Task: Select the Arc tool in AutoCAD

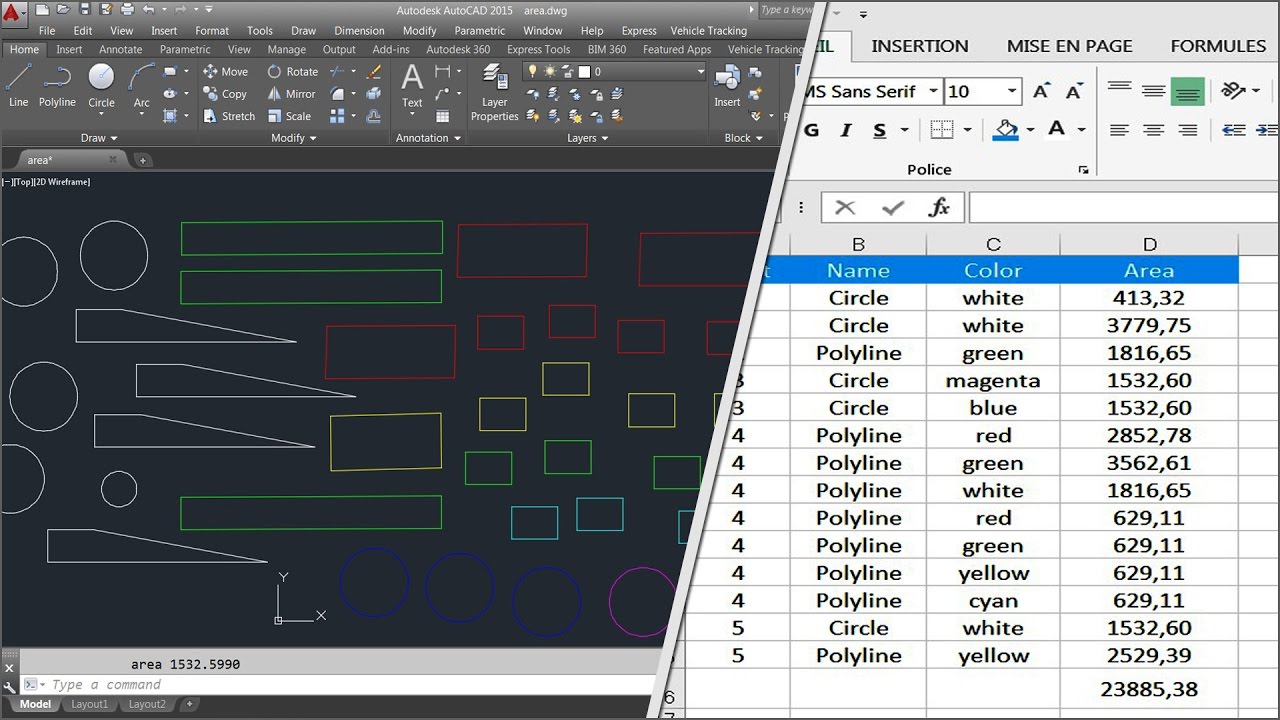Action: [142, 85]
